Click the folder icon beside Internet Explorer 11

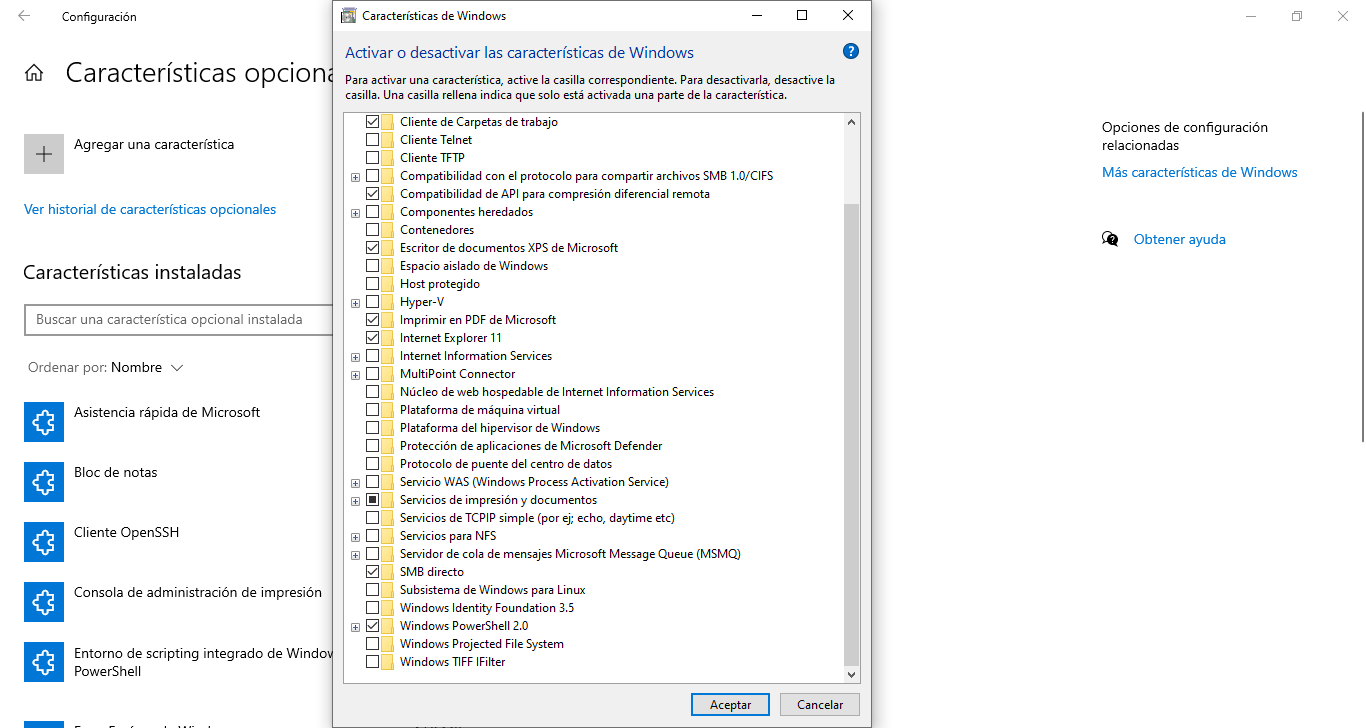(x=387, y=338)
